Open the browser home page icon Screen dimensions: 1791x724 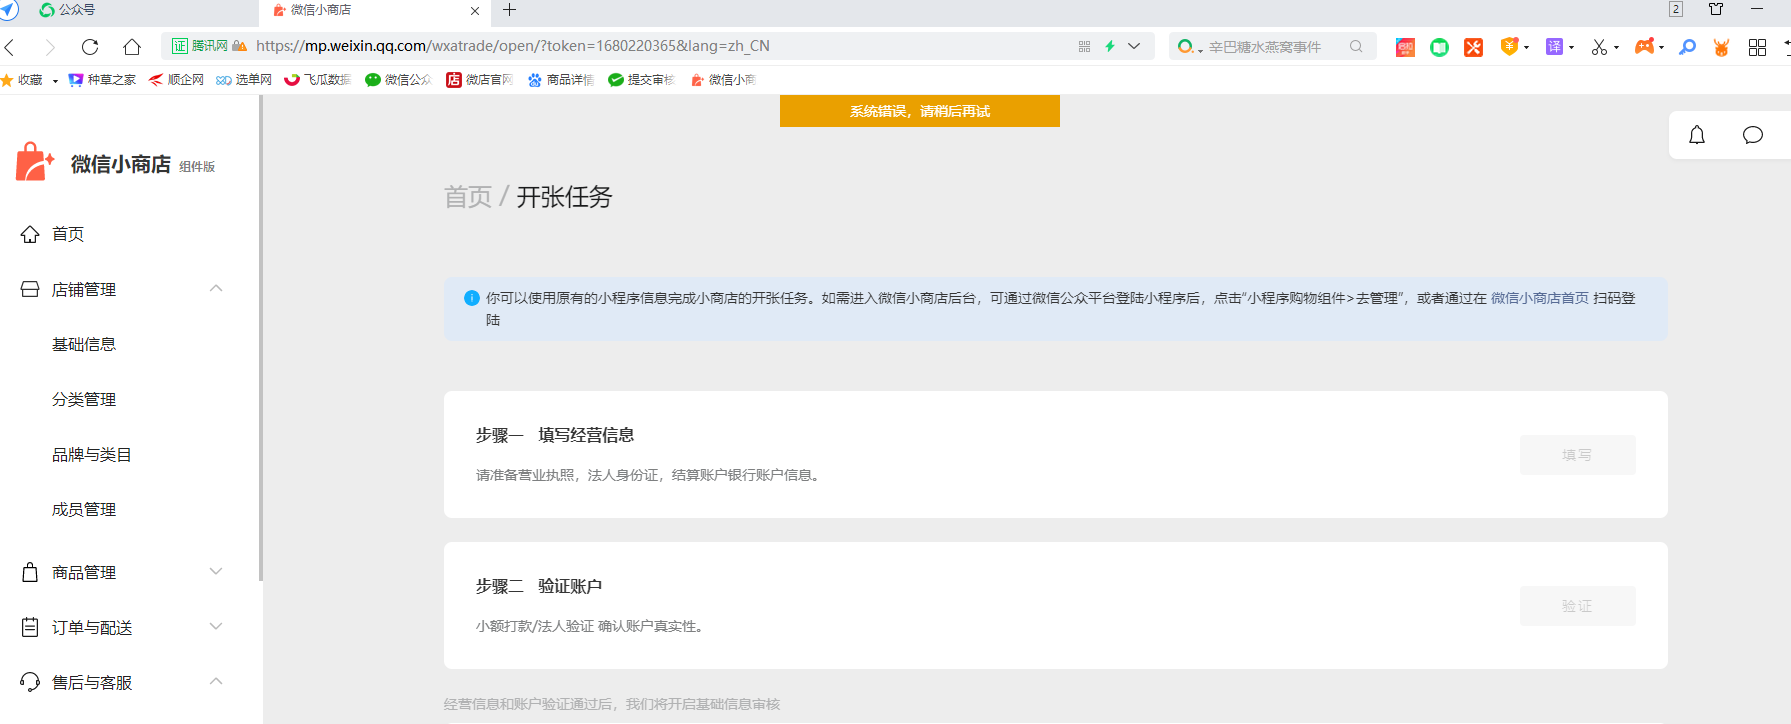(x=132, y=47)
